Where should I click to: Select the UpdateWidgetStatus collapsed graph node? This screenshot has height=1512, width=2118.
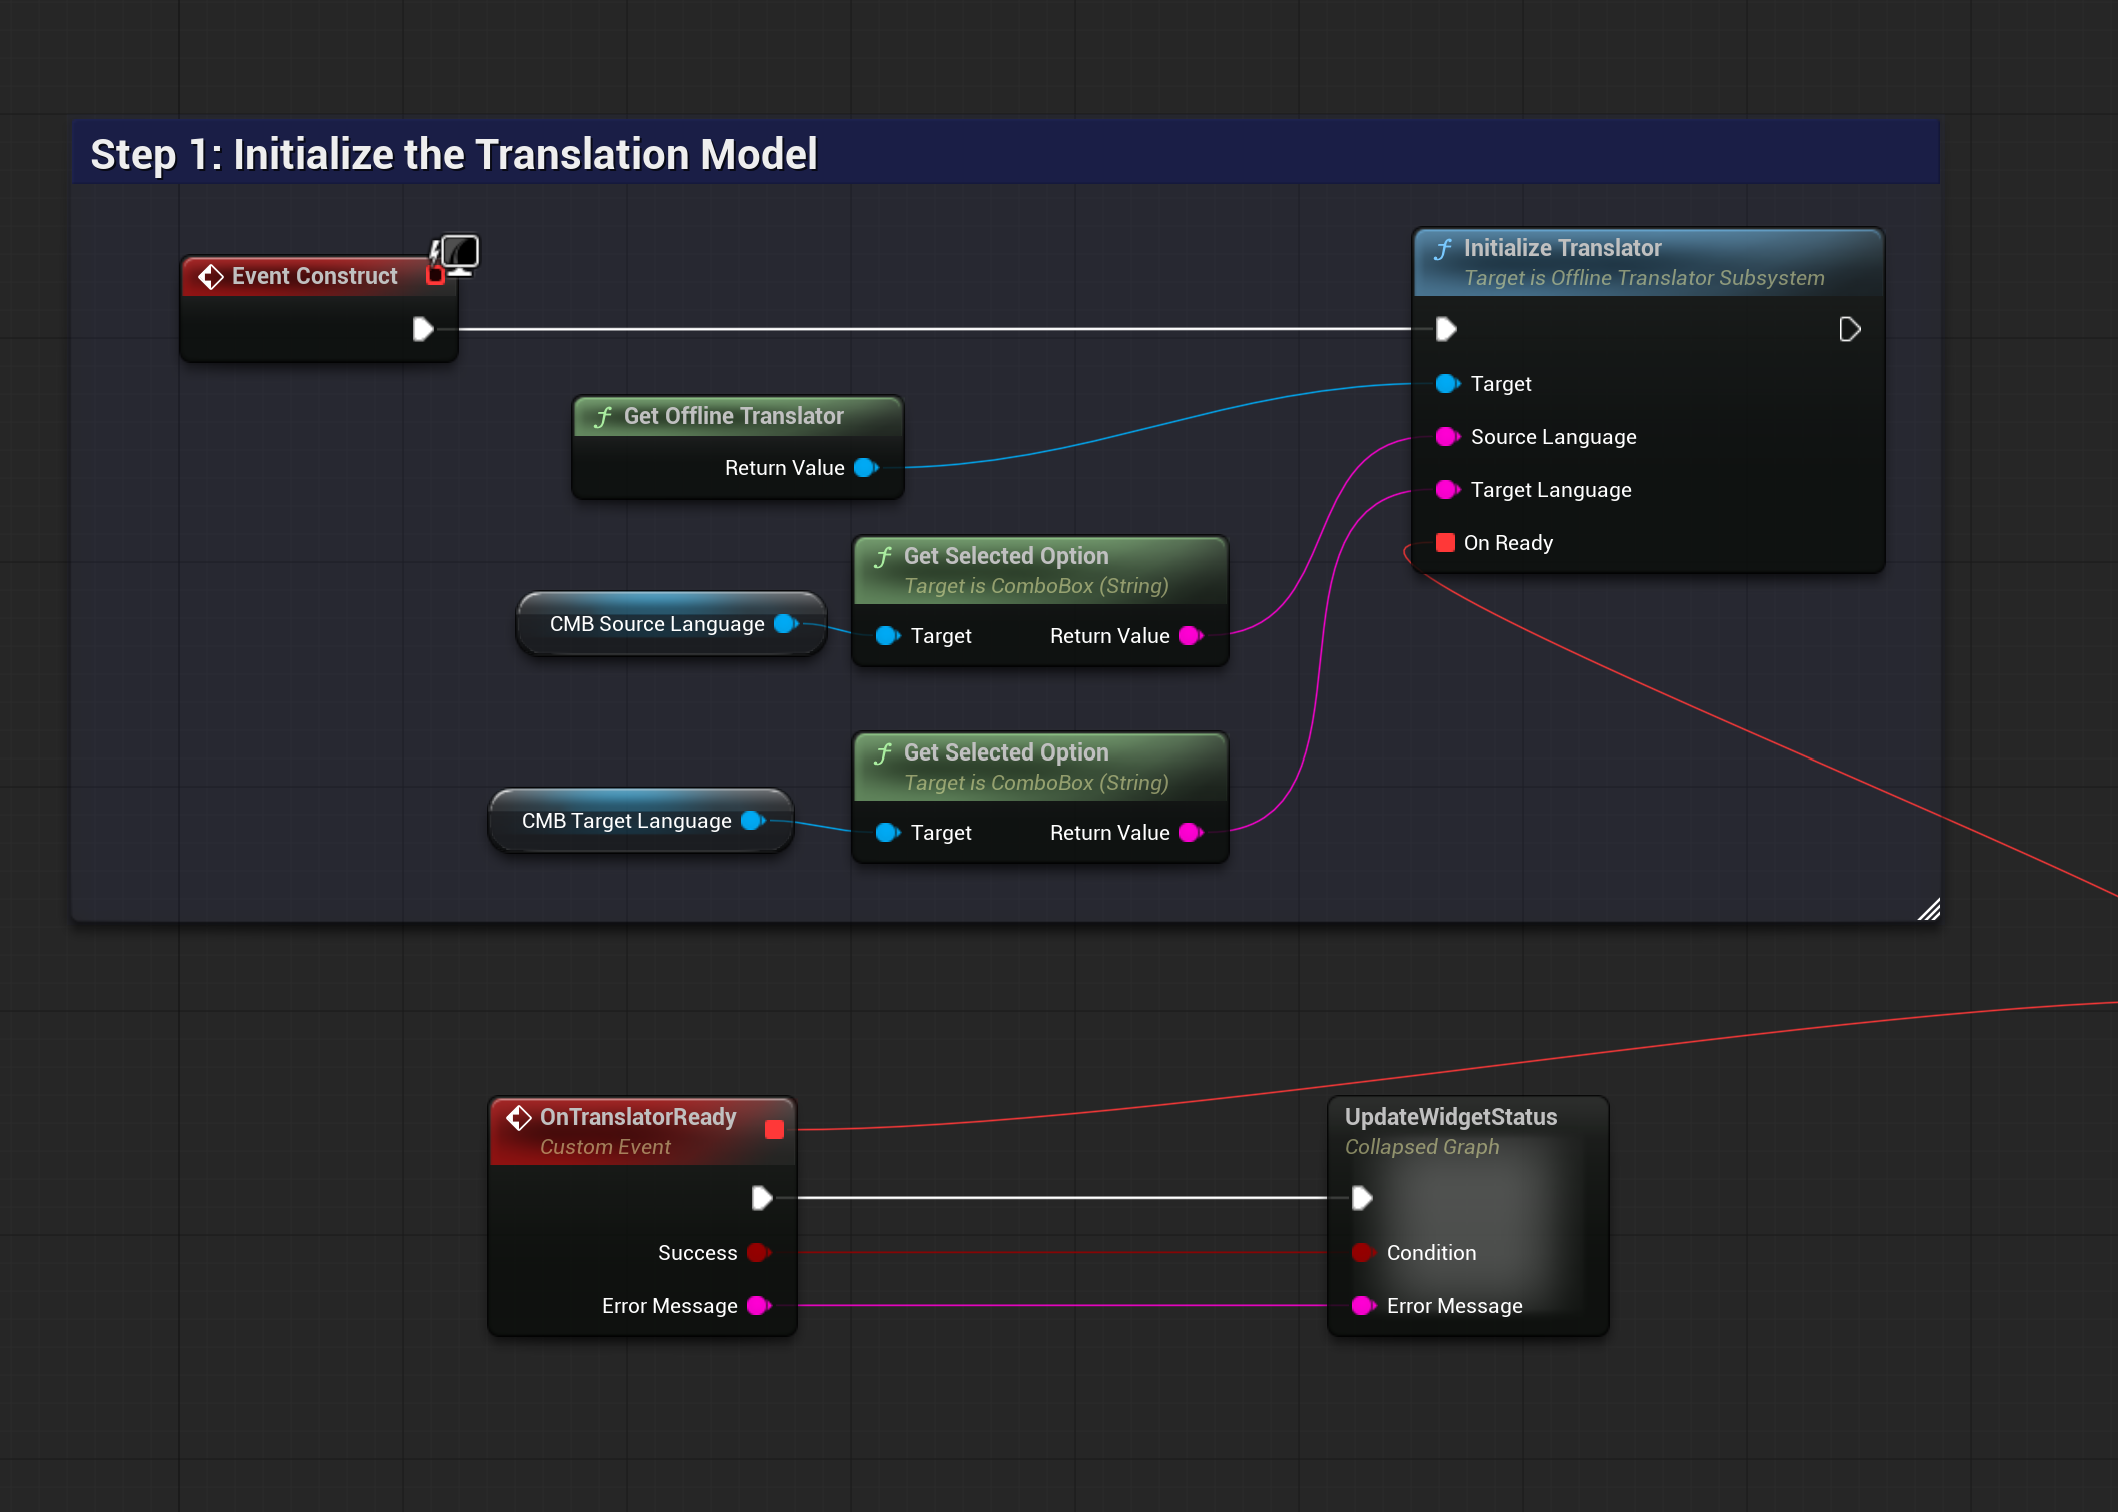1468,1215
